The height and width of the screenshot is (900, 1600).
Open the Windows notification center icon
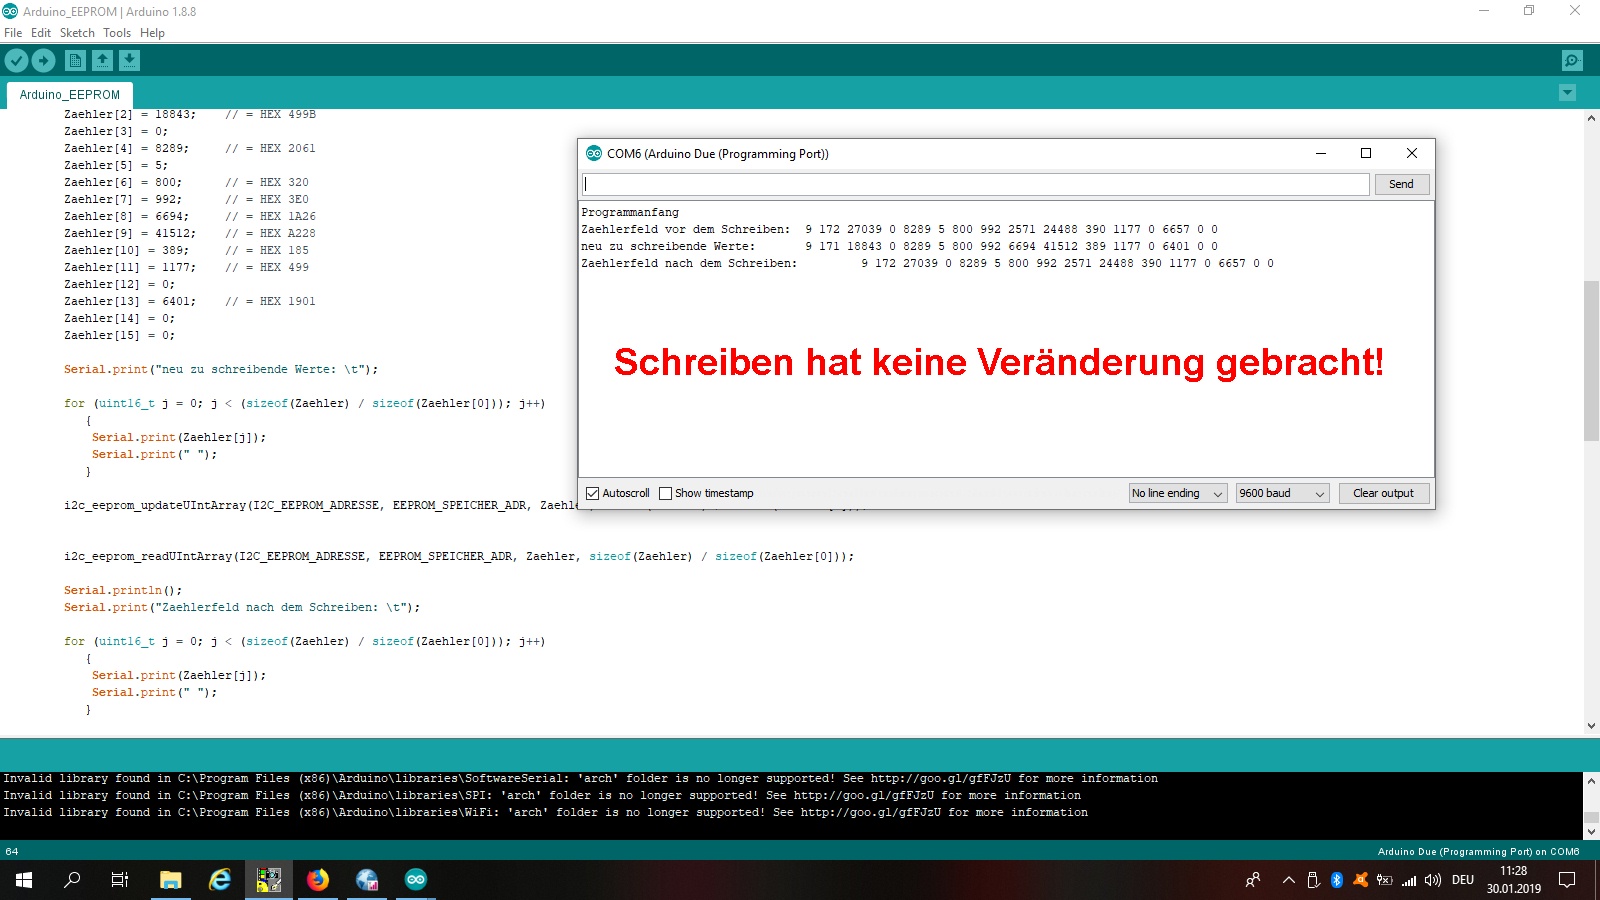coord(1567,880)
